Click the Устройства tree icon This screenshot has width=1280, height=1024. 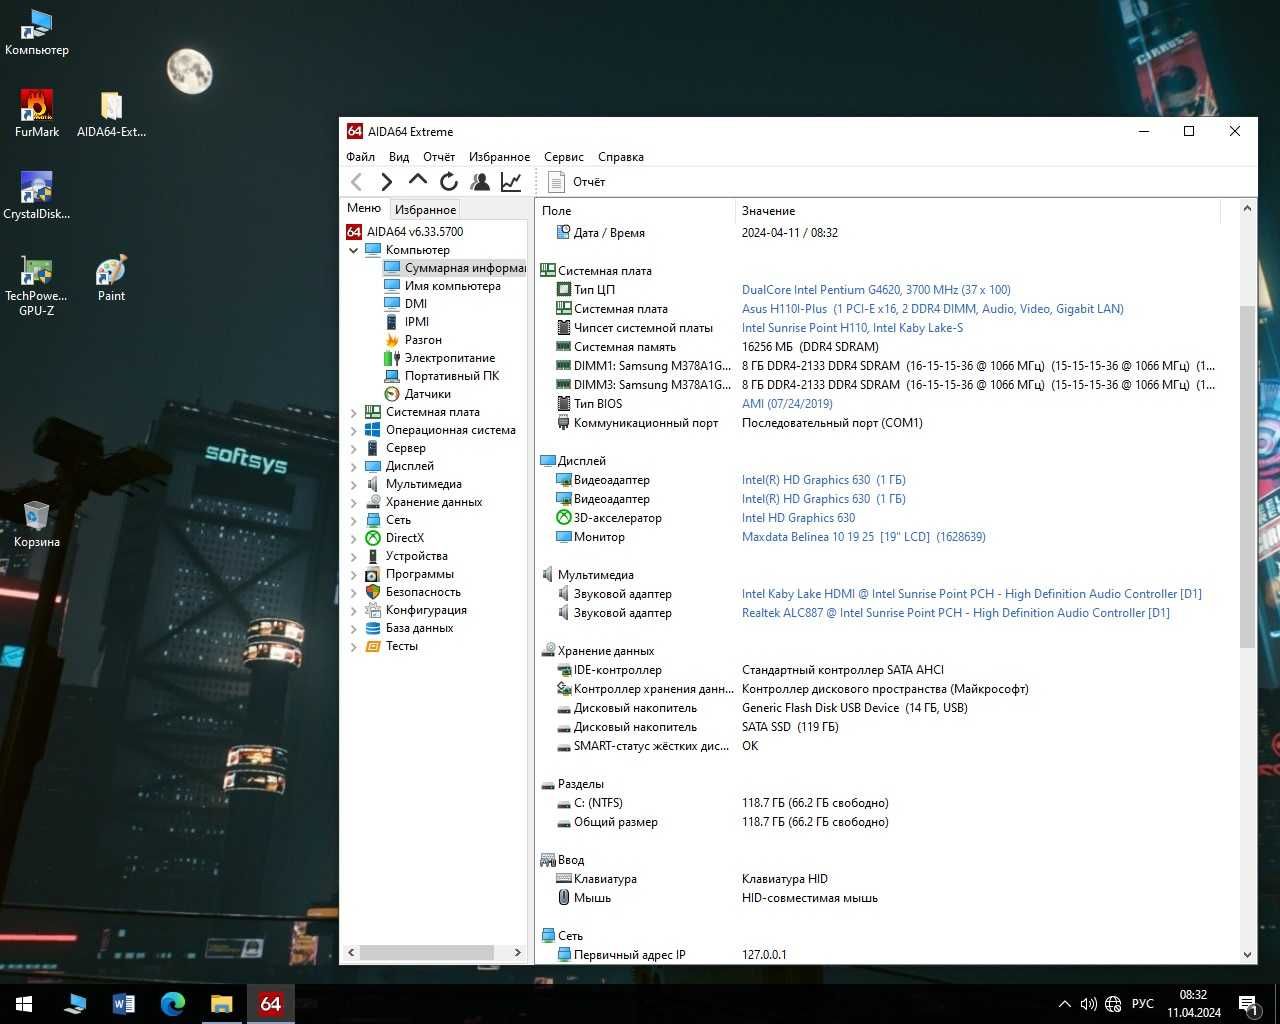point(373,556)
